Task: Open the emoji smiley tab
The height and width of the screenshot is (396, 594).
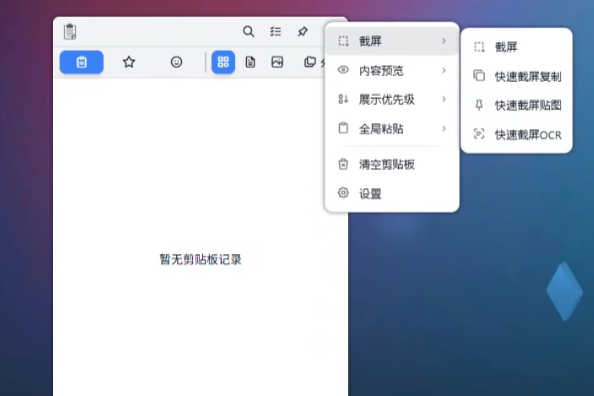Action: point(176,62)
